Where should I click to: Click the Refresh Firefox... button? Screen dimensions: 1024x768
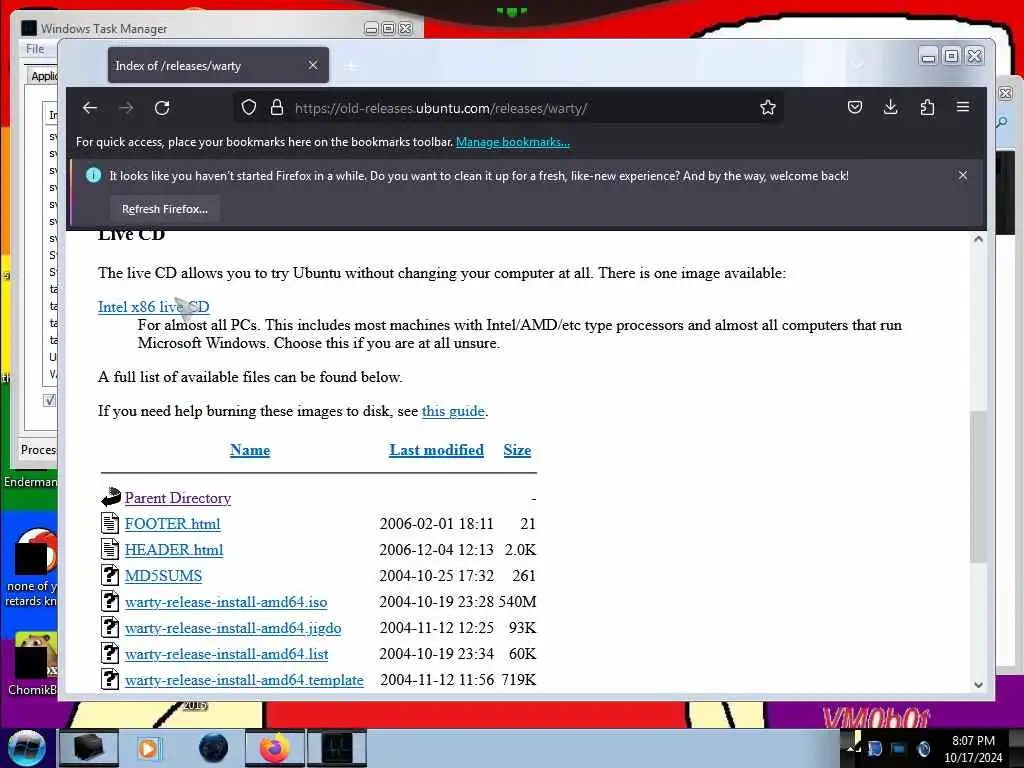[165, 209]
